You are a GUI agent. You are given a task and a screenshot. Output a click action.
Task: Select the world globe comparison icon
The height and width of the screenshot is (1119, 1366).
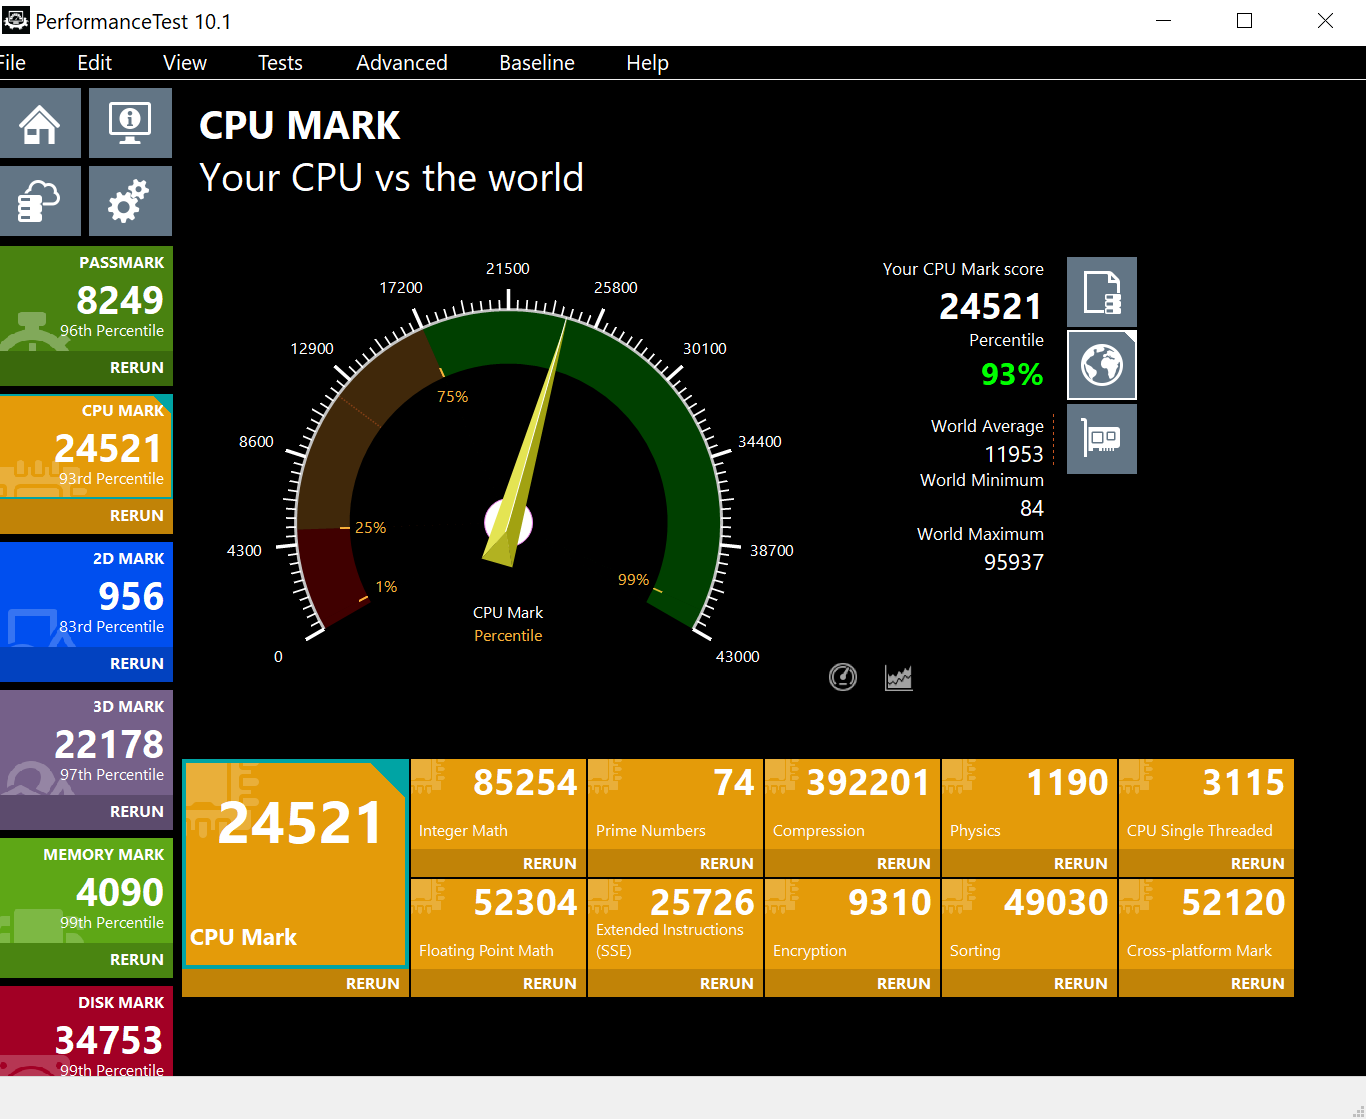coord(1101,366)
